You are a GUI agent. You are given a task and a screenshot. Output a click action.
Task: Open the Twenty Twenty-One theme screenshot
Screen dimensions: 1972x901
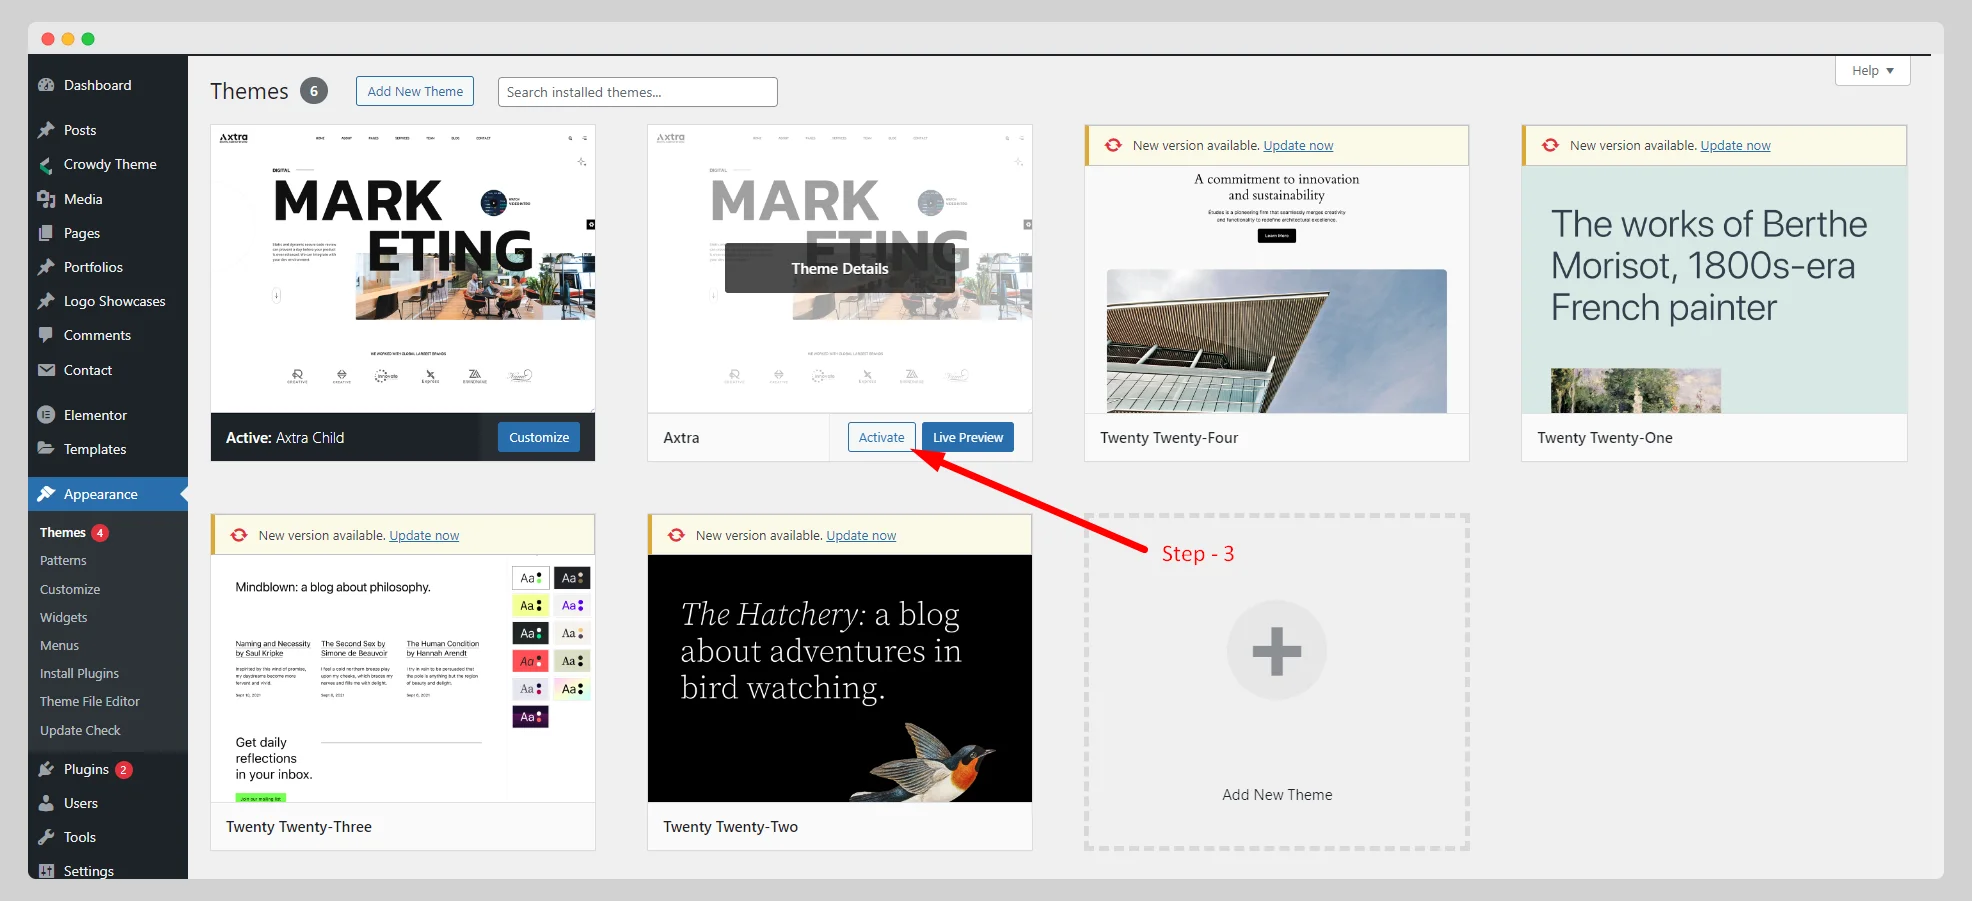tap(1714, 289)
